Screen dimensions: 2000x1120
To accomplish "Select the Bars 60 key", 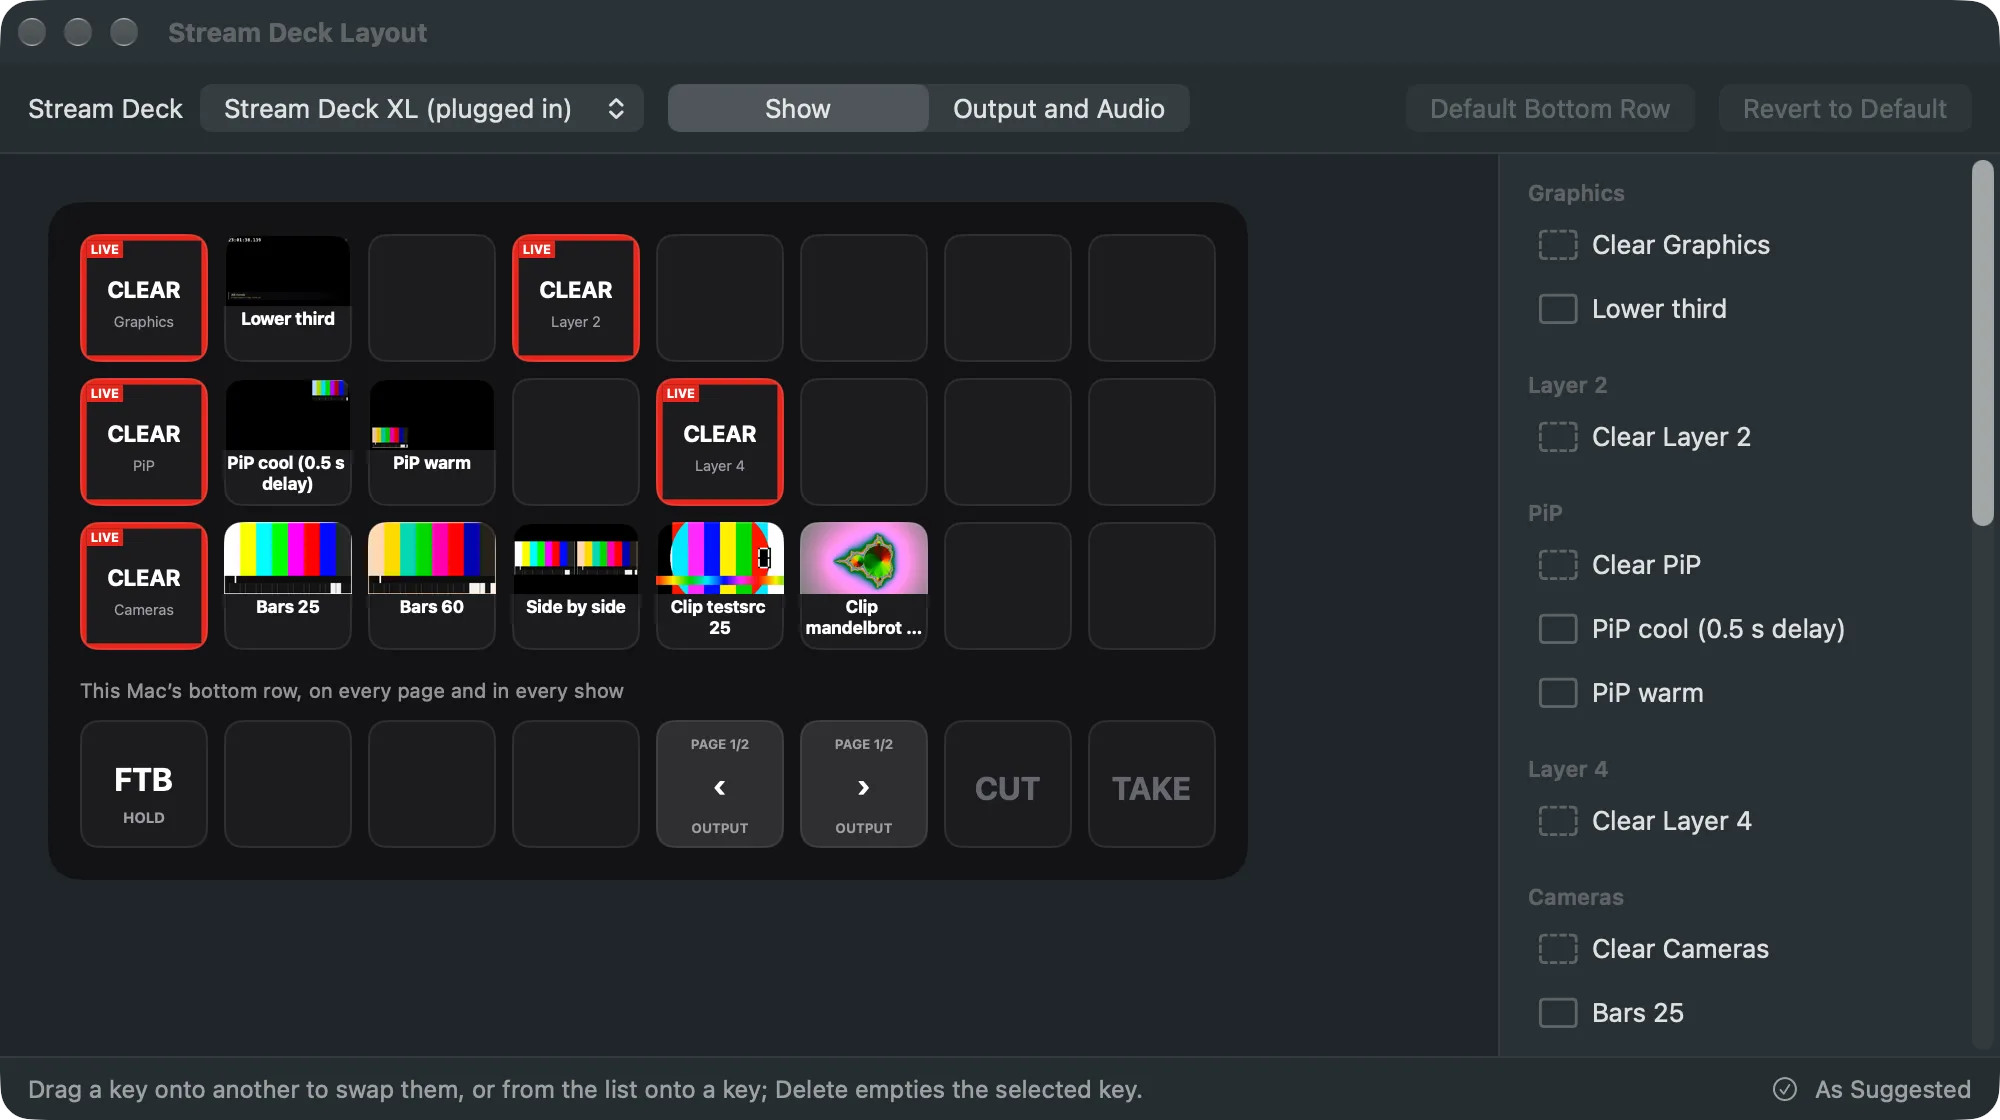I will click(x=432, y=586).
